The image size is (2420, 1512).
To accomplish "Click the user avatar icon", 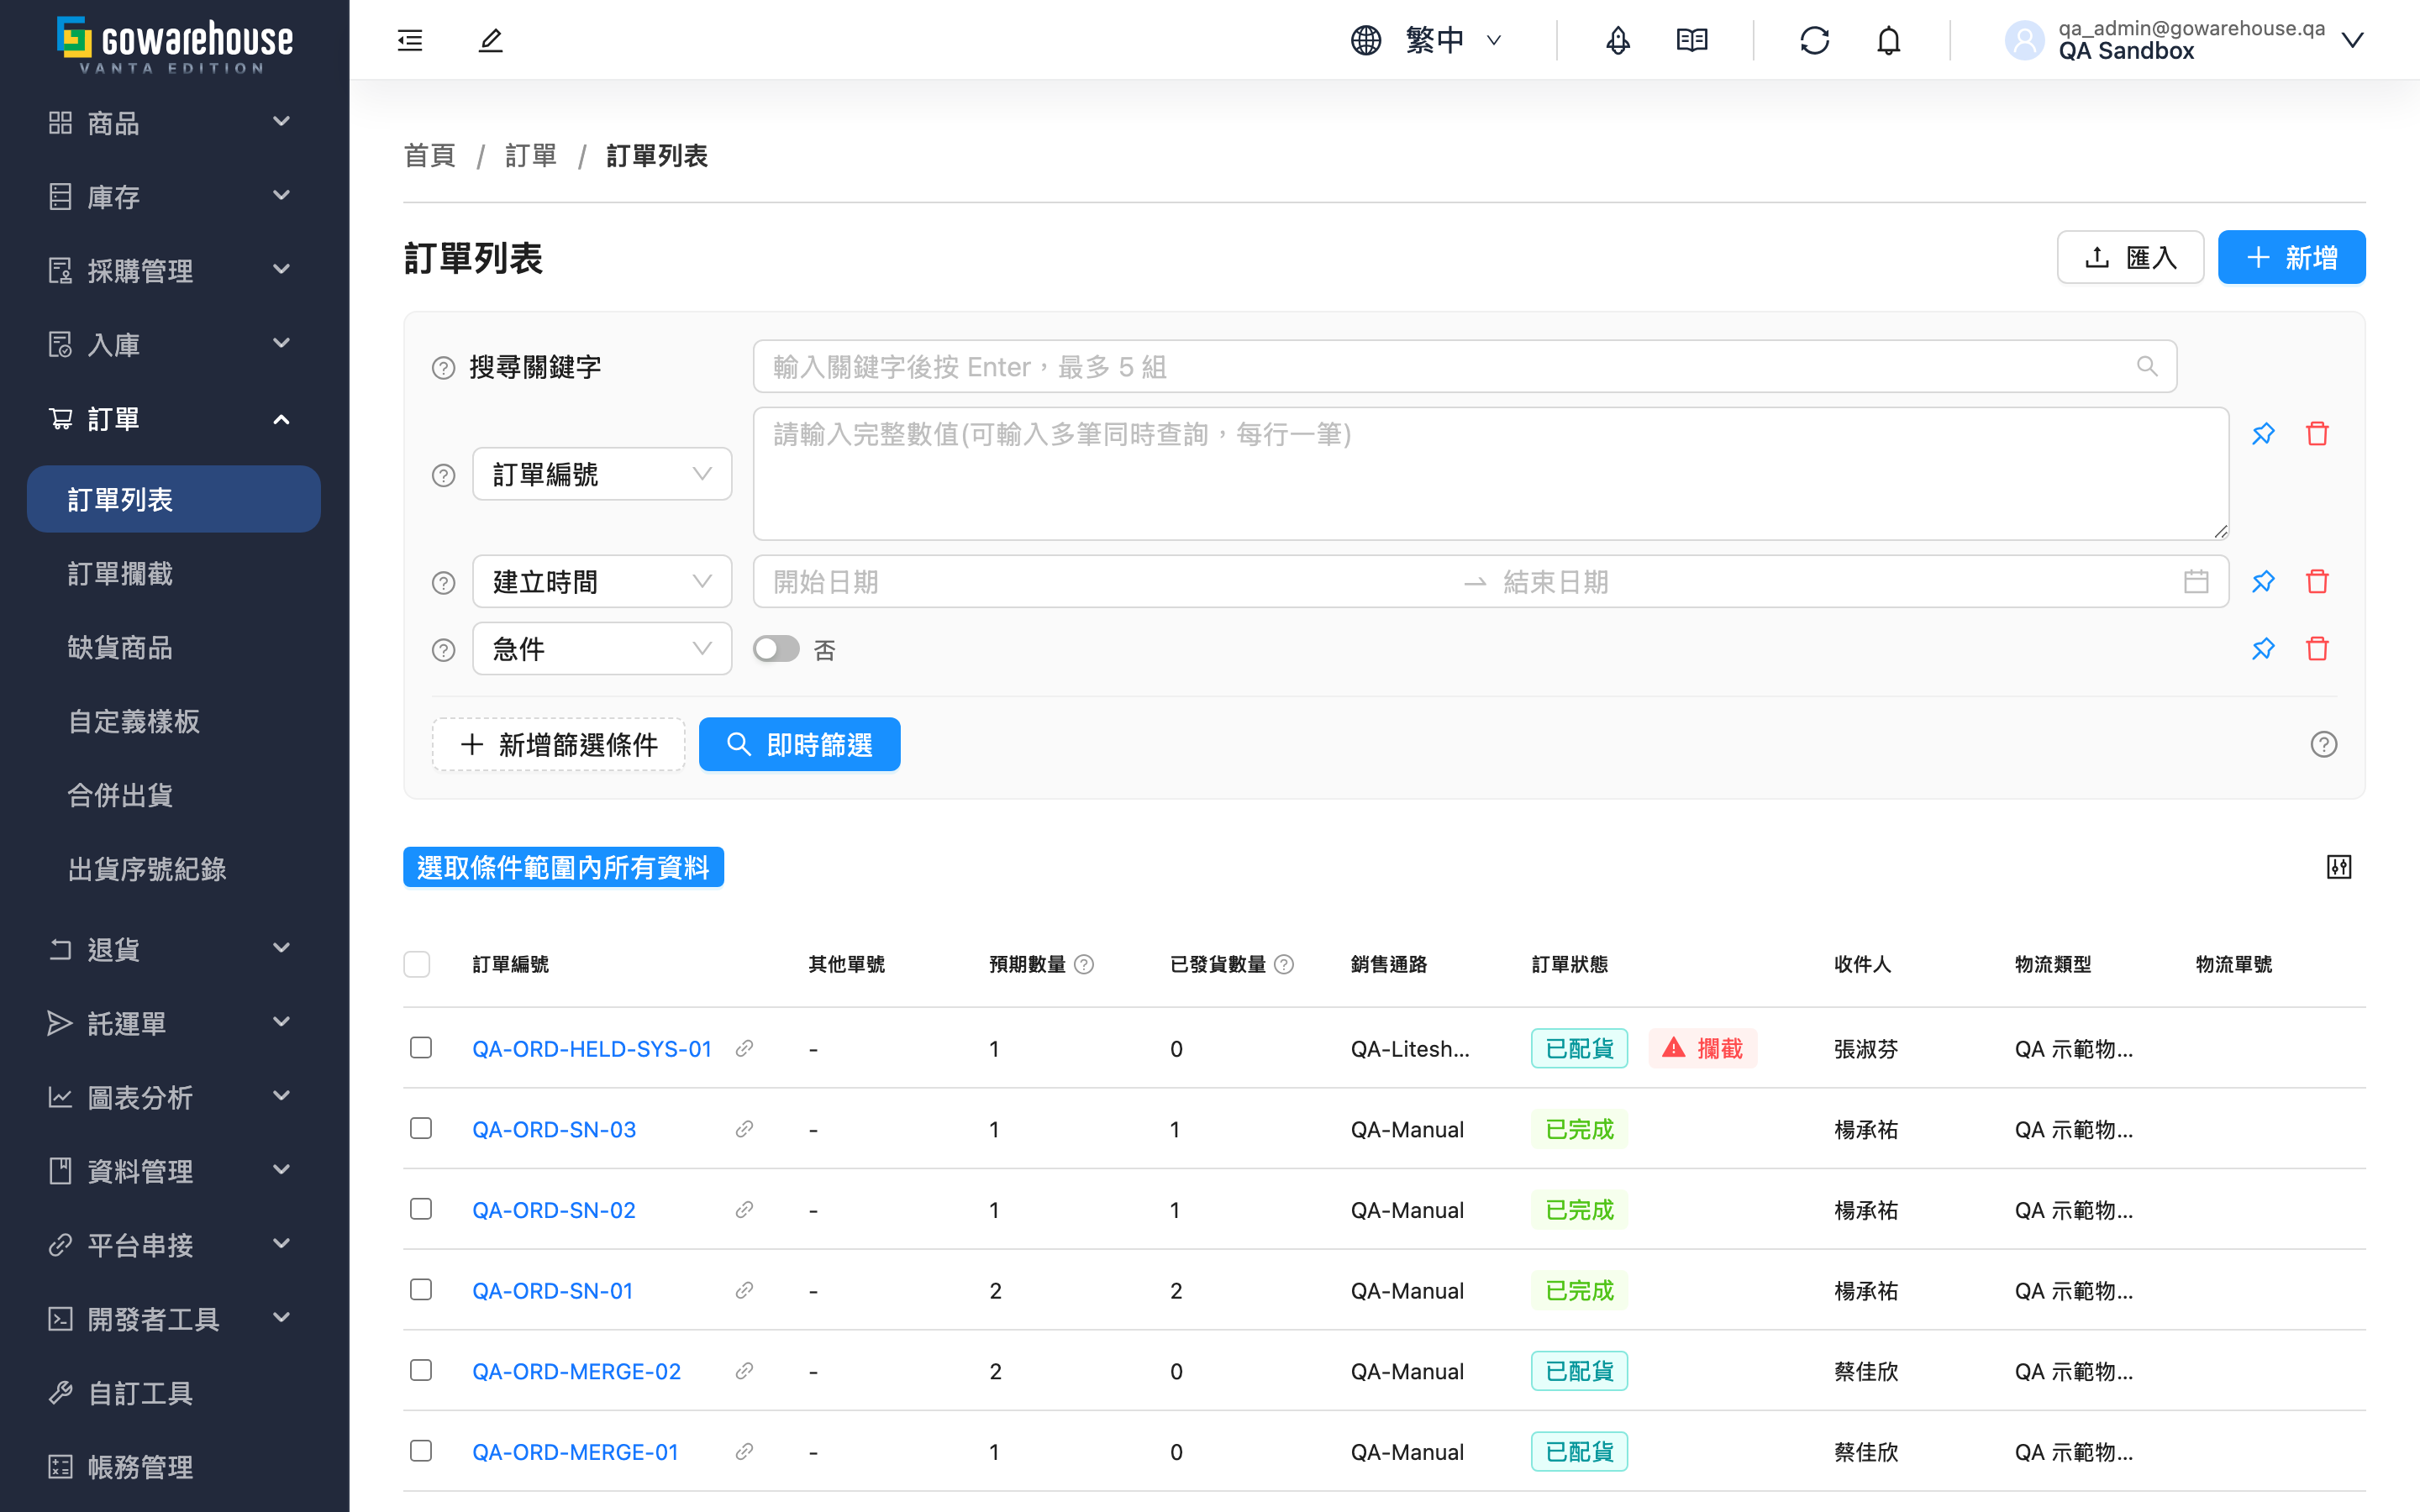I will [x=2024, y=40].
